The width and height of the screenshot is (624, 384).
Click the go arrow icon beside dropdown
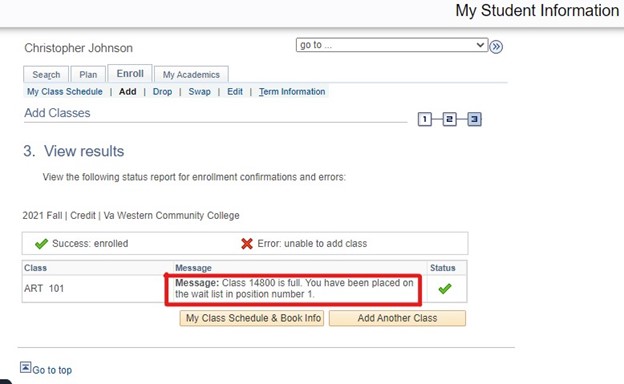coord(496,47)
